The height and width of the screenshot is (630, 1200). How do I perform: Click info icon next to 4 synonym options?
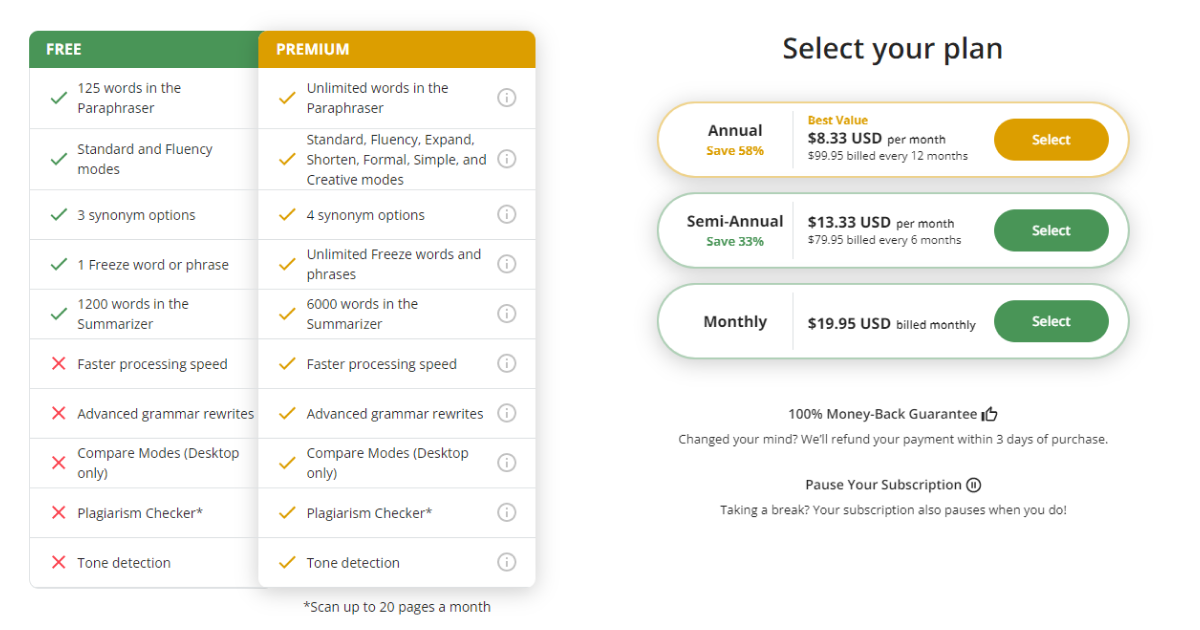tap(507, 215)
